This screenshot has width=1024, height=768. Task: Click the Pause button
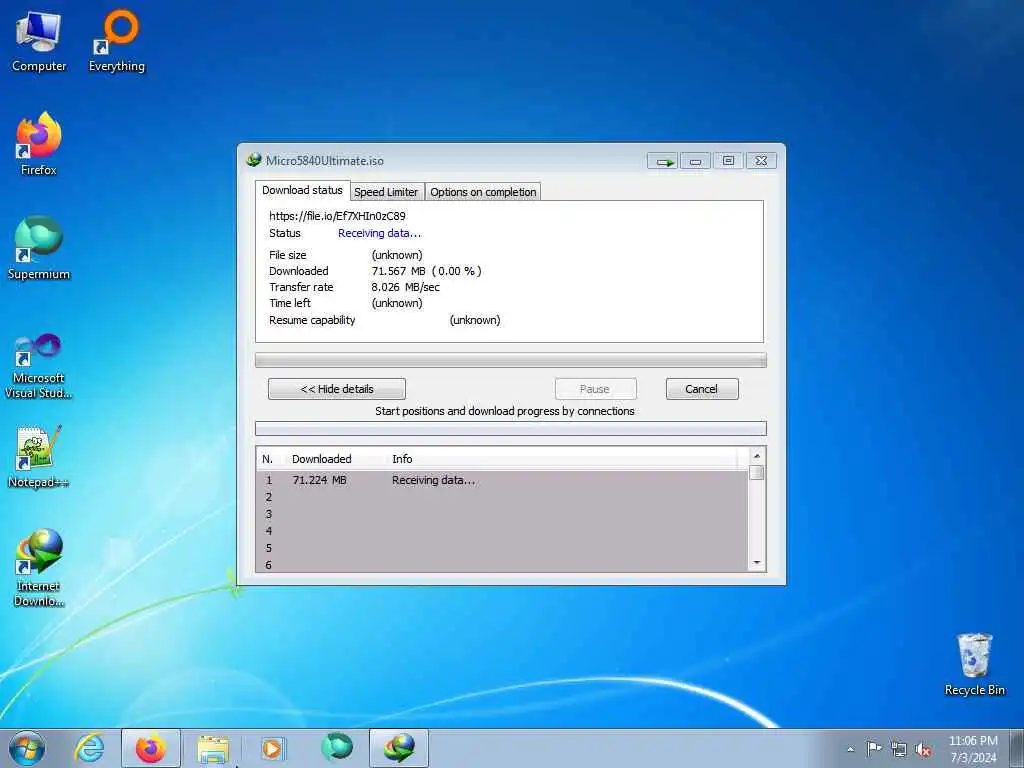595,389
